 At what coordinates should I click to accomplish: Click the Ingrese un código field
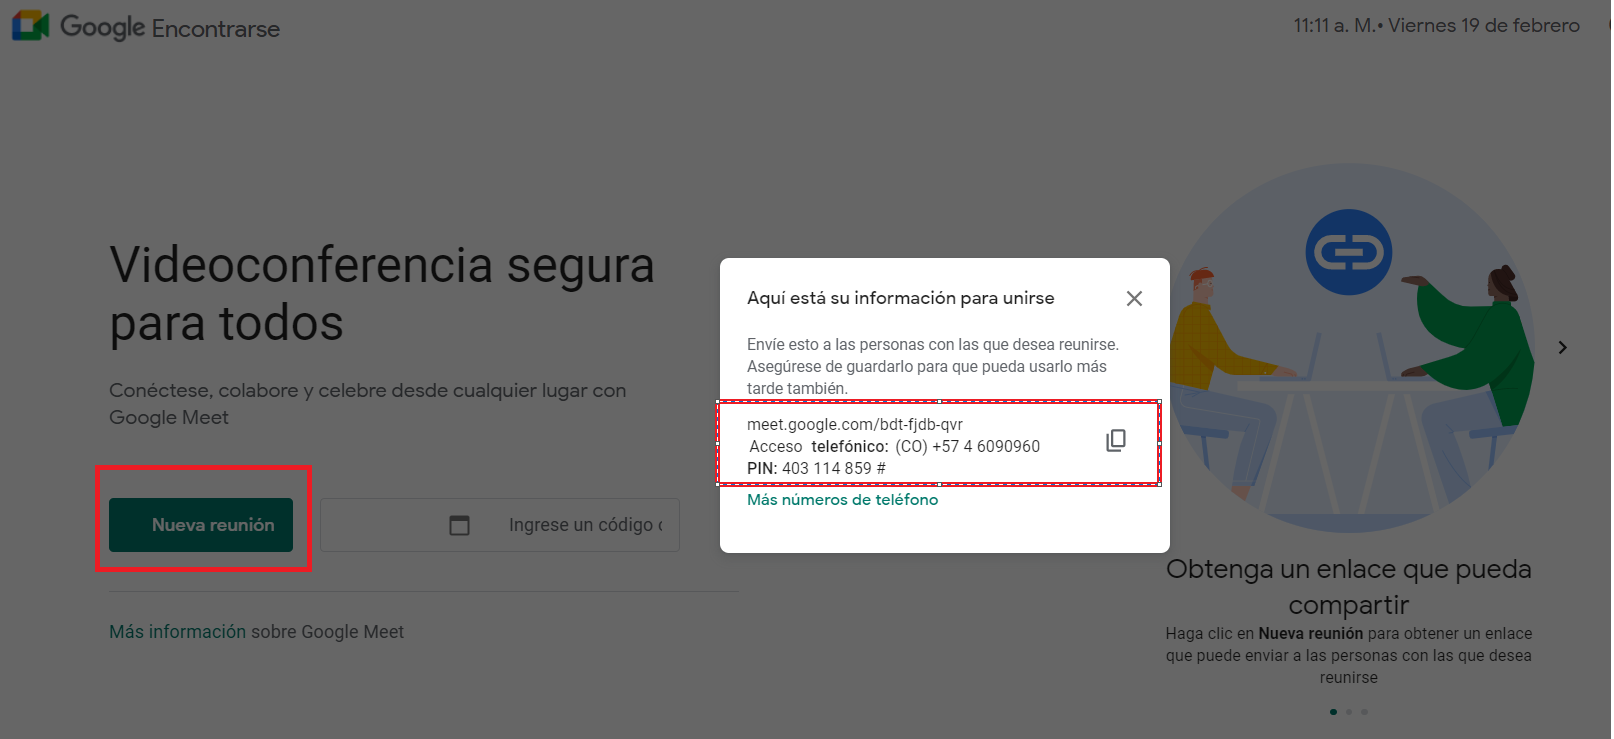point(500,525)
